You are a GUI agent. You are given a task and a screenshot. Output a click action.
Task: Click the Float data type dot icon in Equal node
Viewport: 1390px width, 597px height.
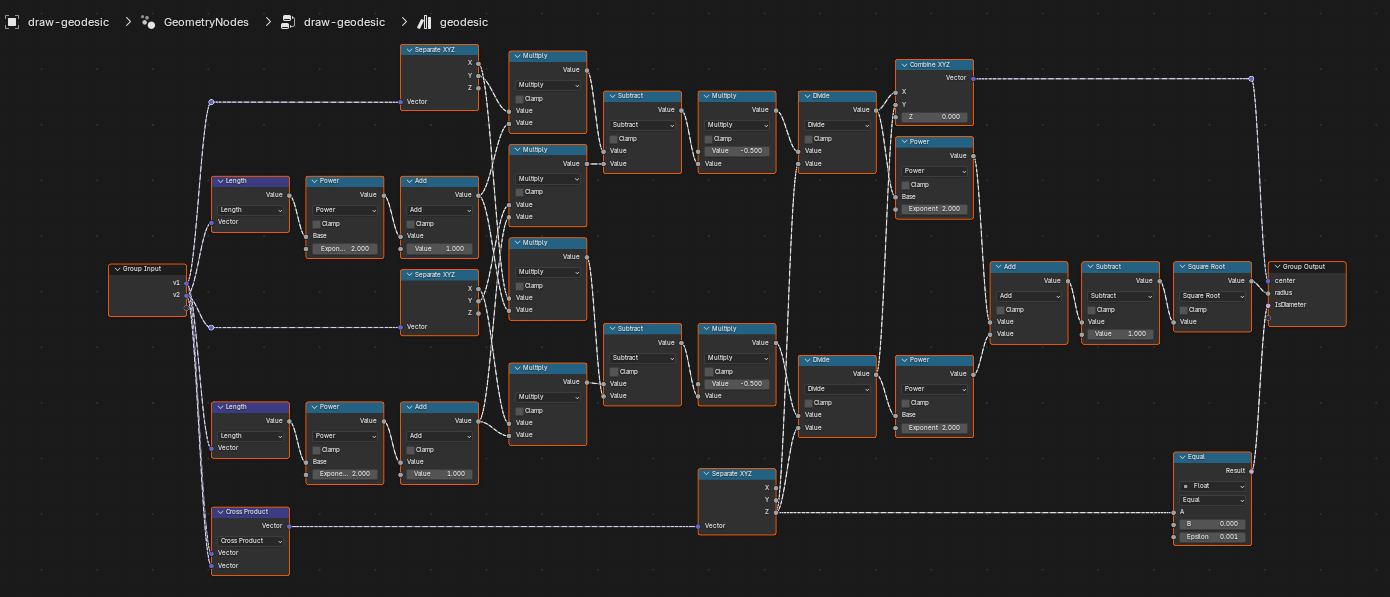(1185, 486)
